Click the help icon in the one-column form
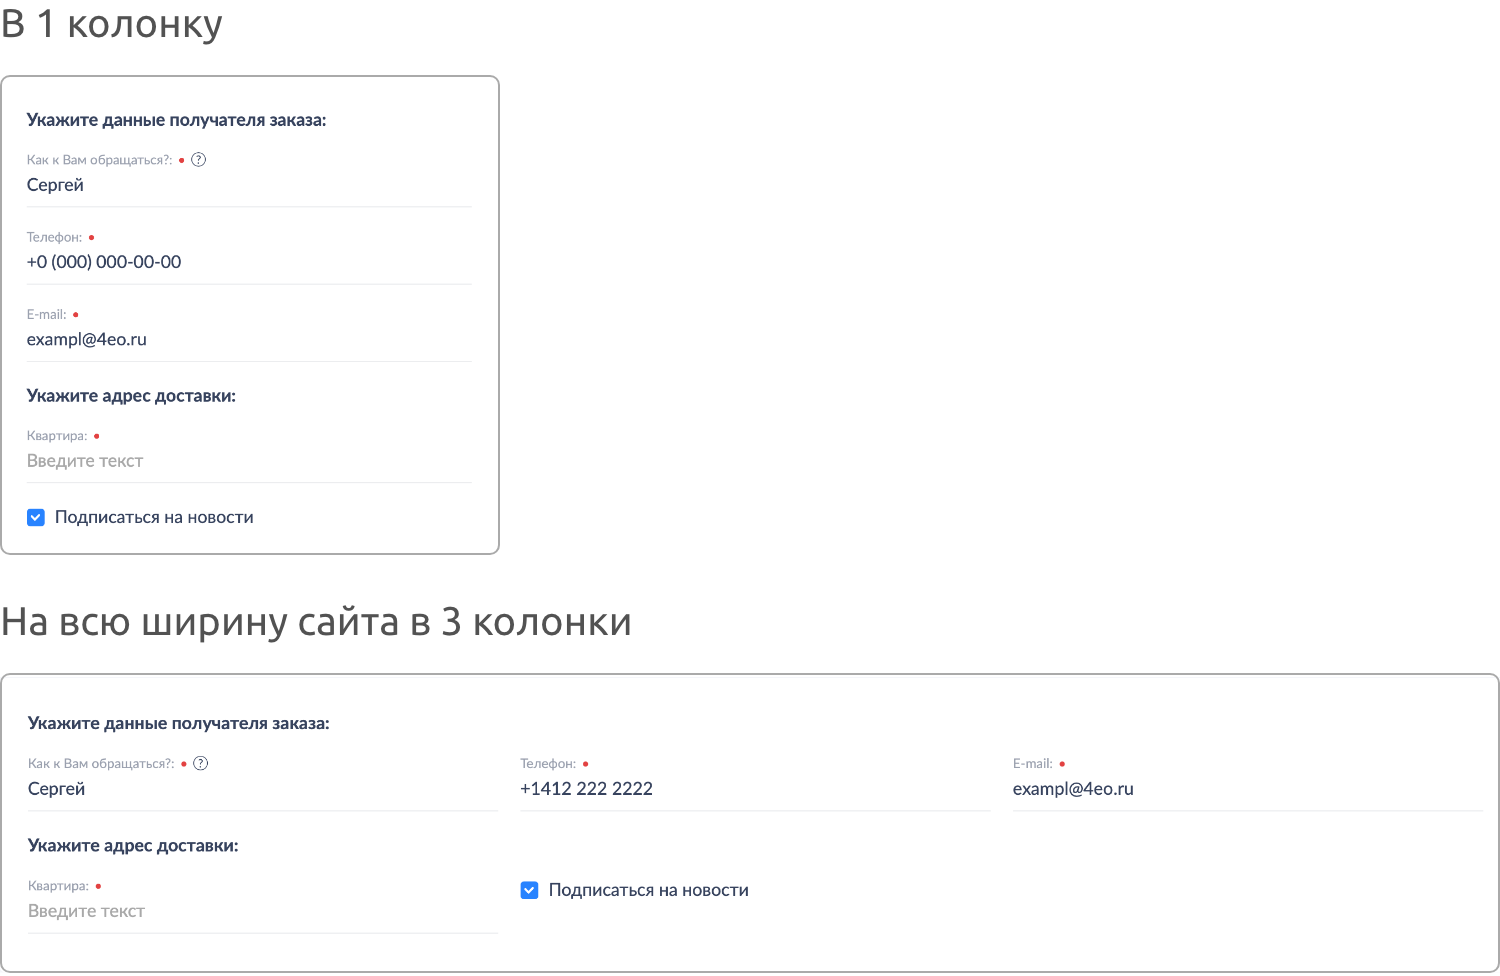The height and width of the screenshot is (976, 1500). pos(199,160)
